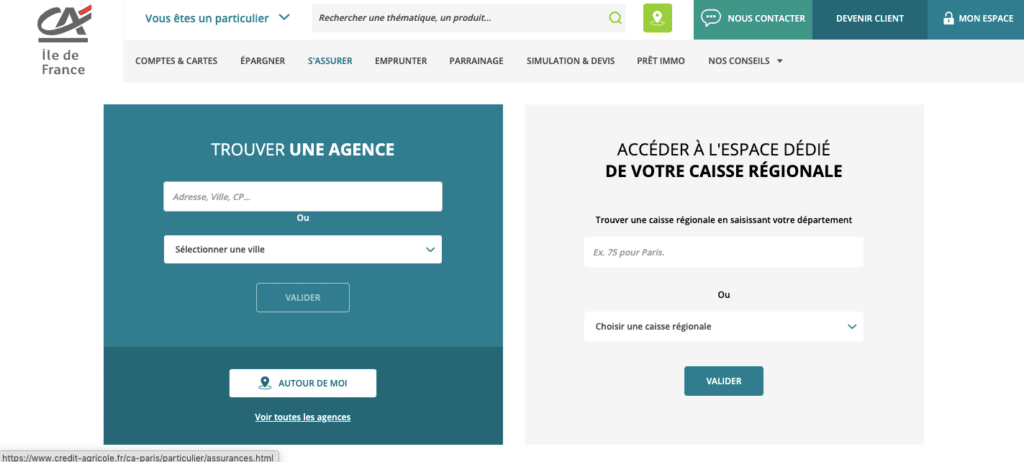The image size is (1024, 462).
Task: Go to the S'assurer menu item
Action: pyautogui.click(x=329, y=61)
